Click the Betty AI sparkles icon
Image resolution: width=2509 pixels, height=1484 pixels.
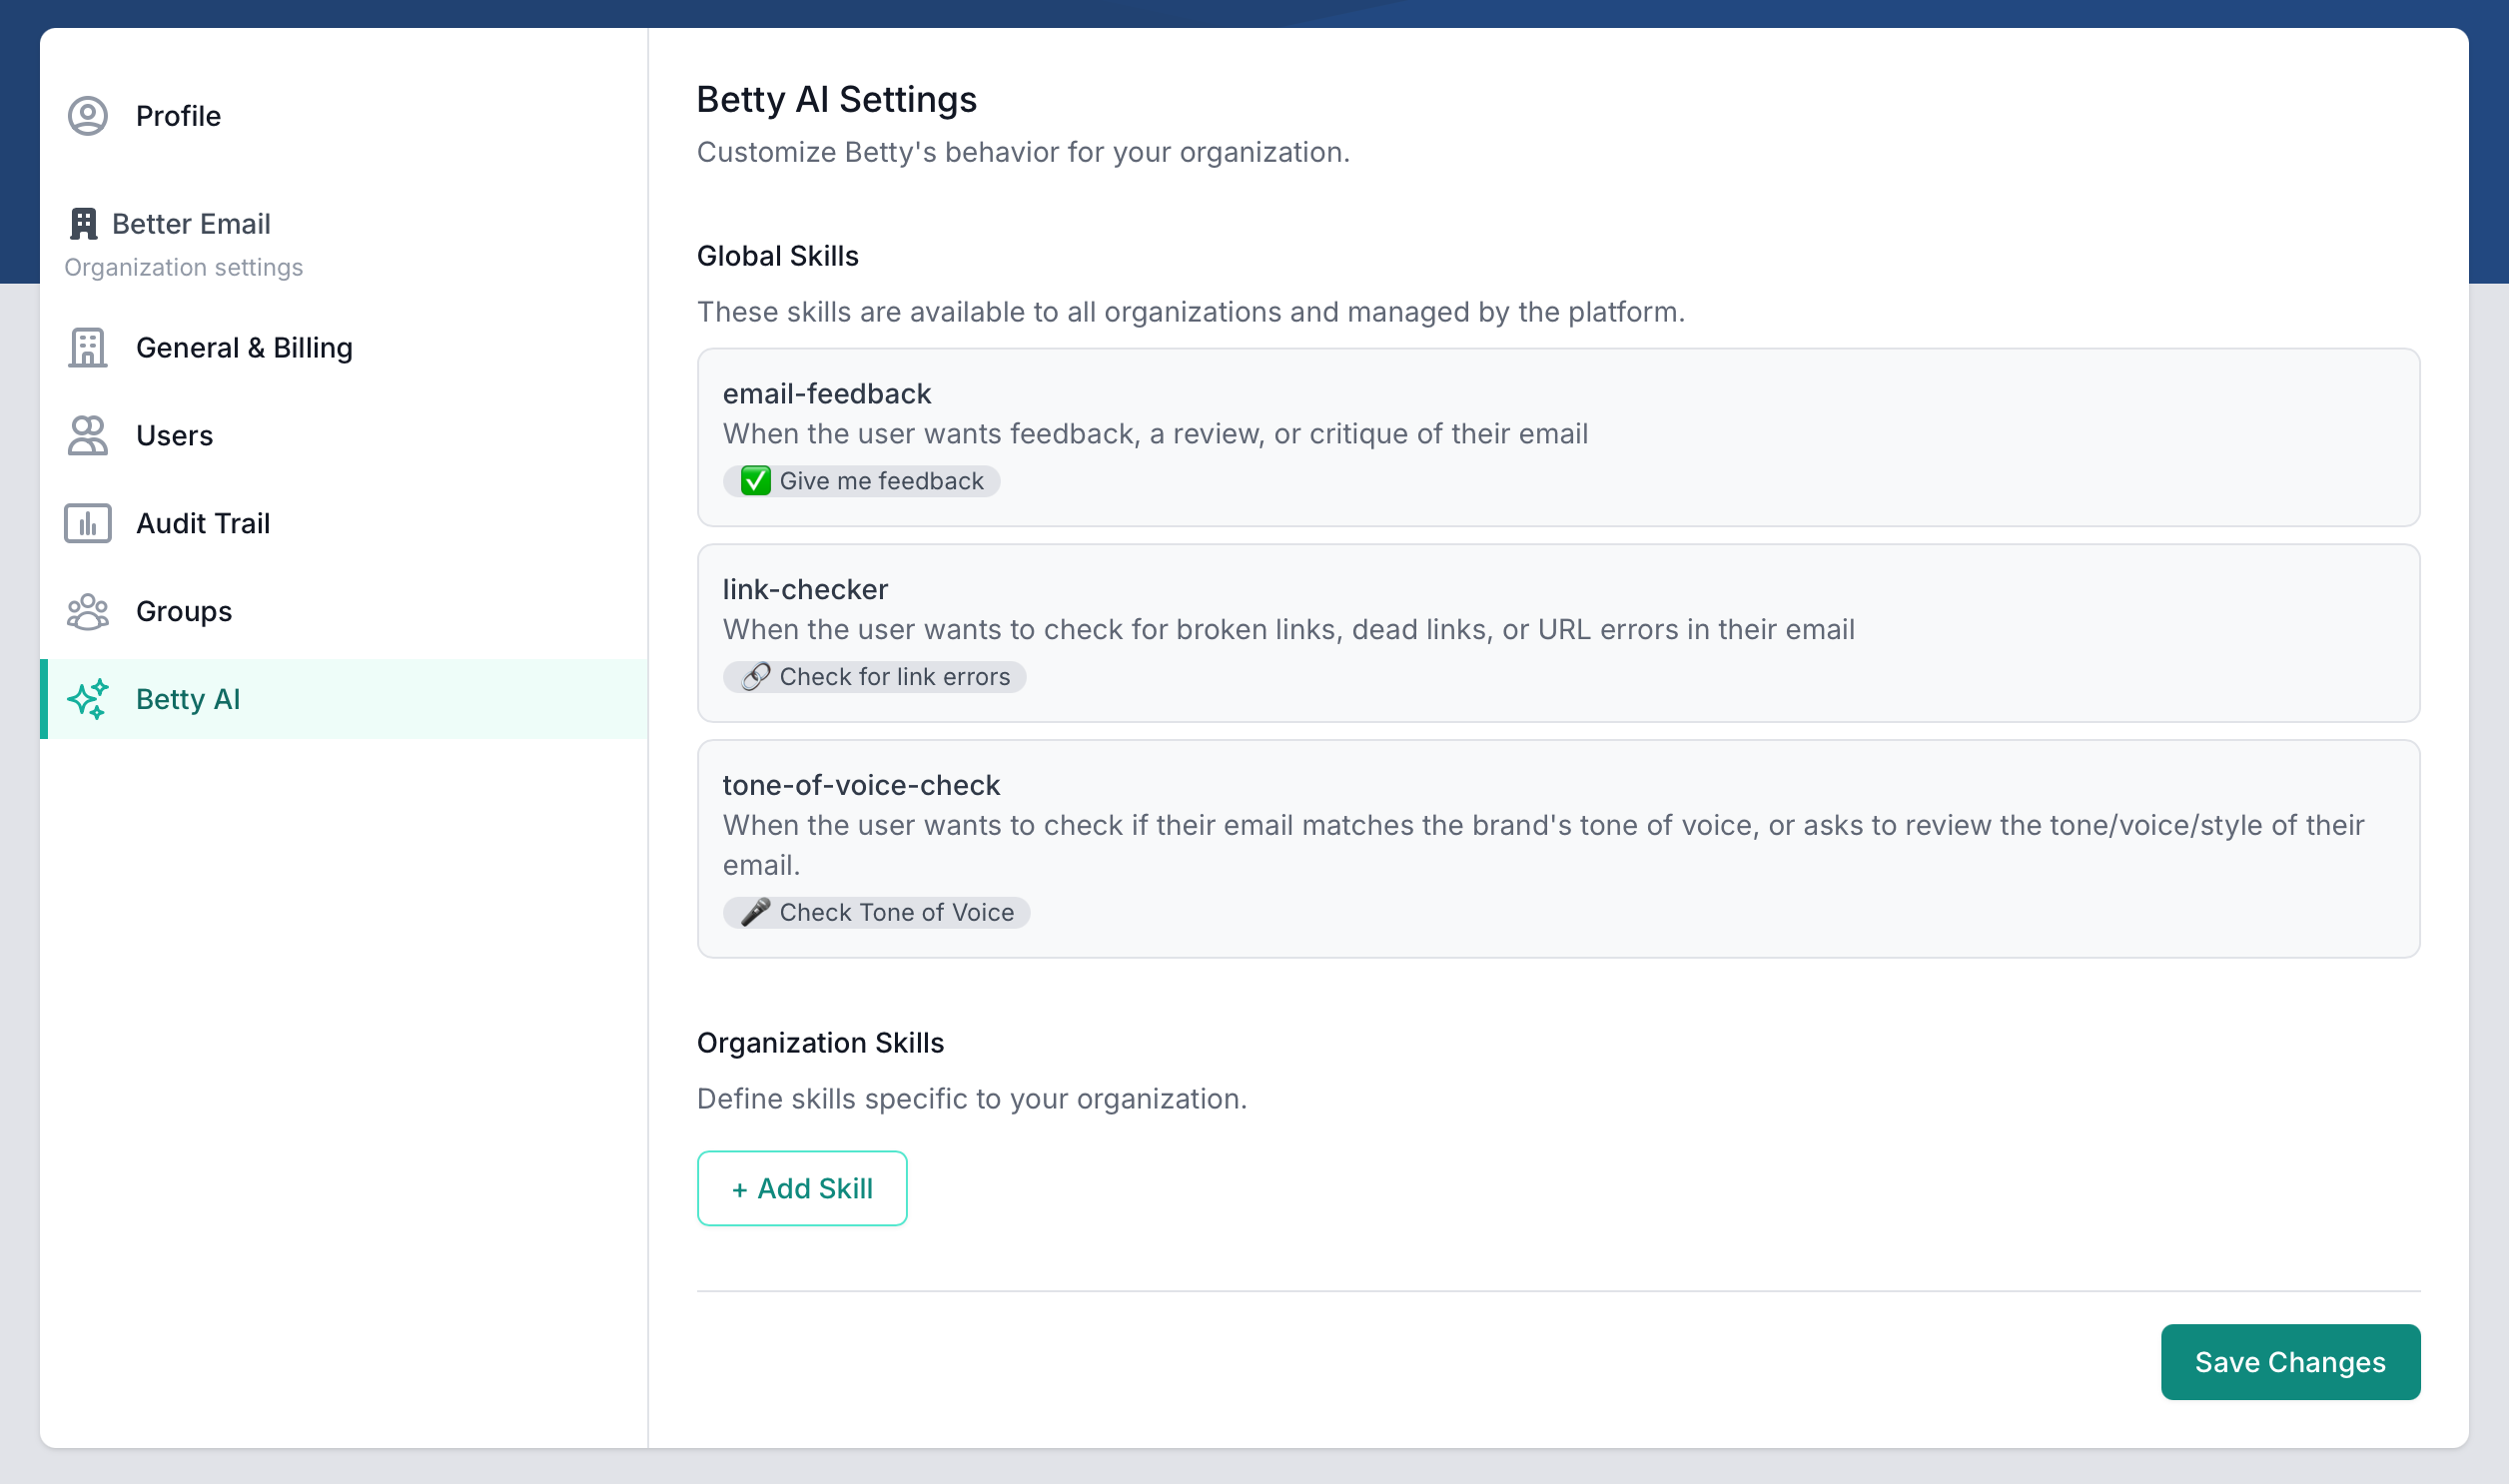click(88, 700)
